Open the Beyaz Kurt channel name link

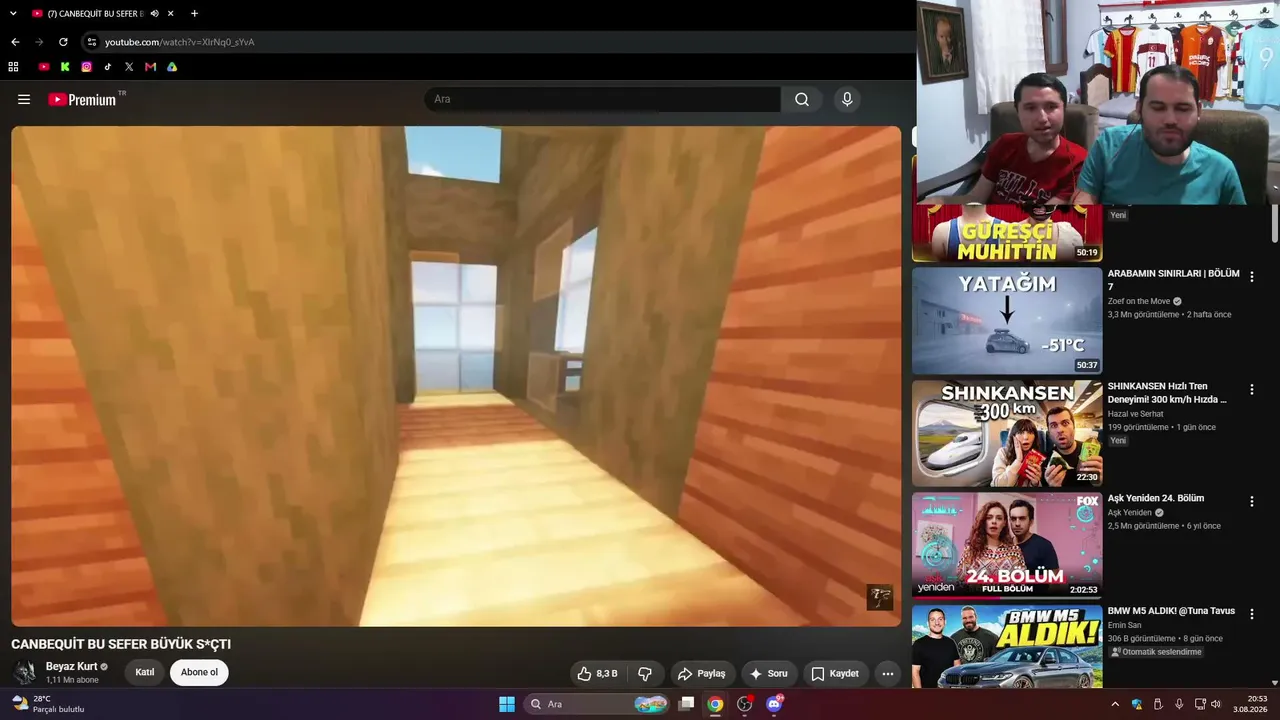pos(71,666)
